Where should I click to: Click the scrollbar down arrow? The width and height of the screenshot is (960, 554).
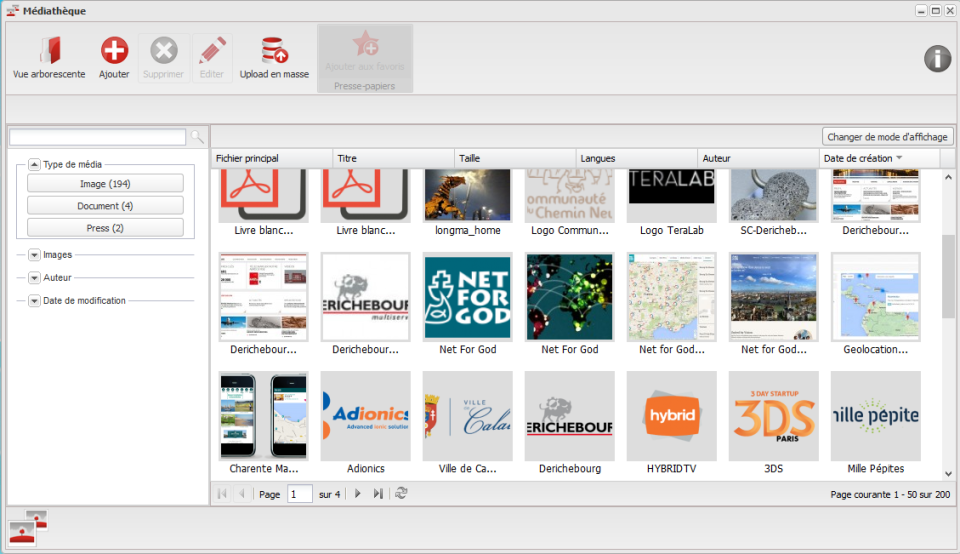948,473
